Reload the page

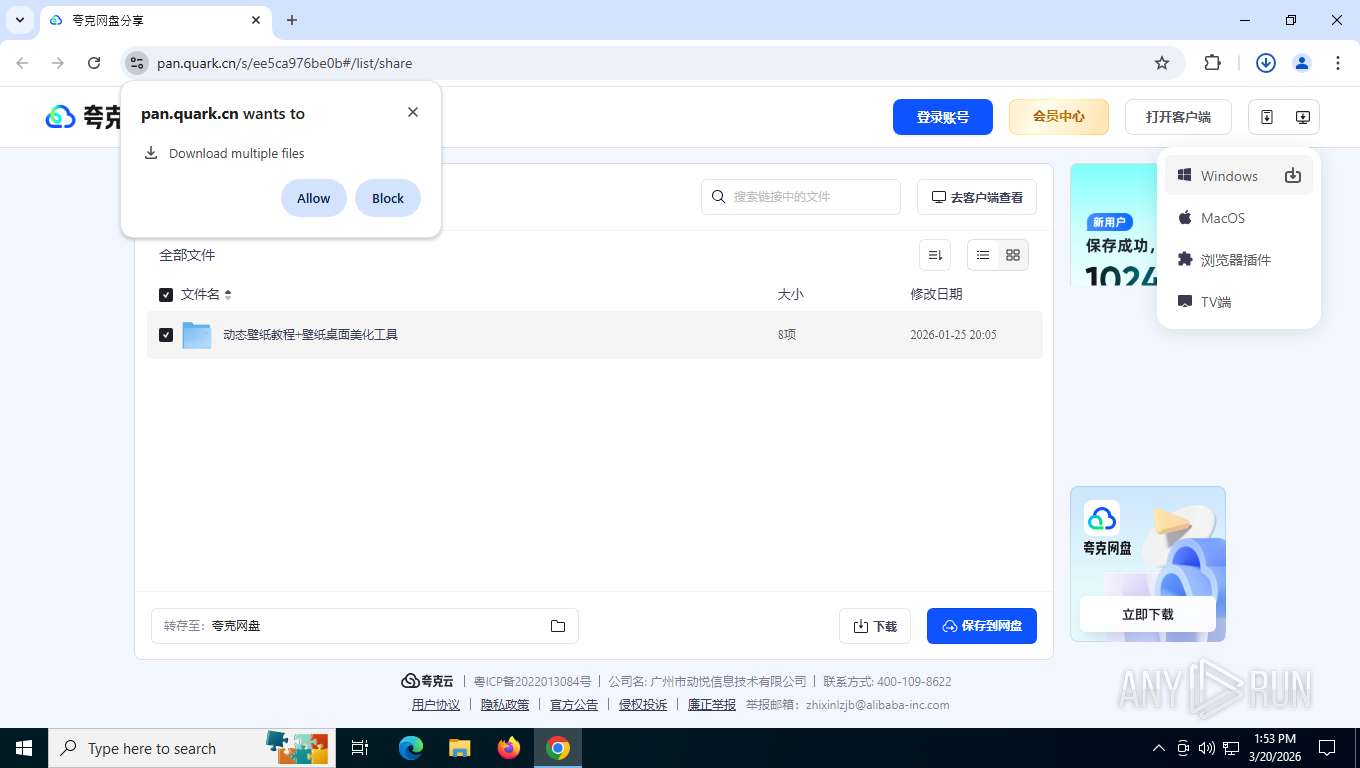point(94,63)
